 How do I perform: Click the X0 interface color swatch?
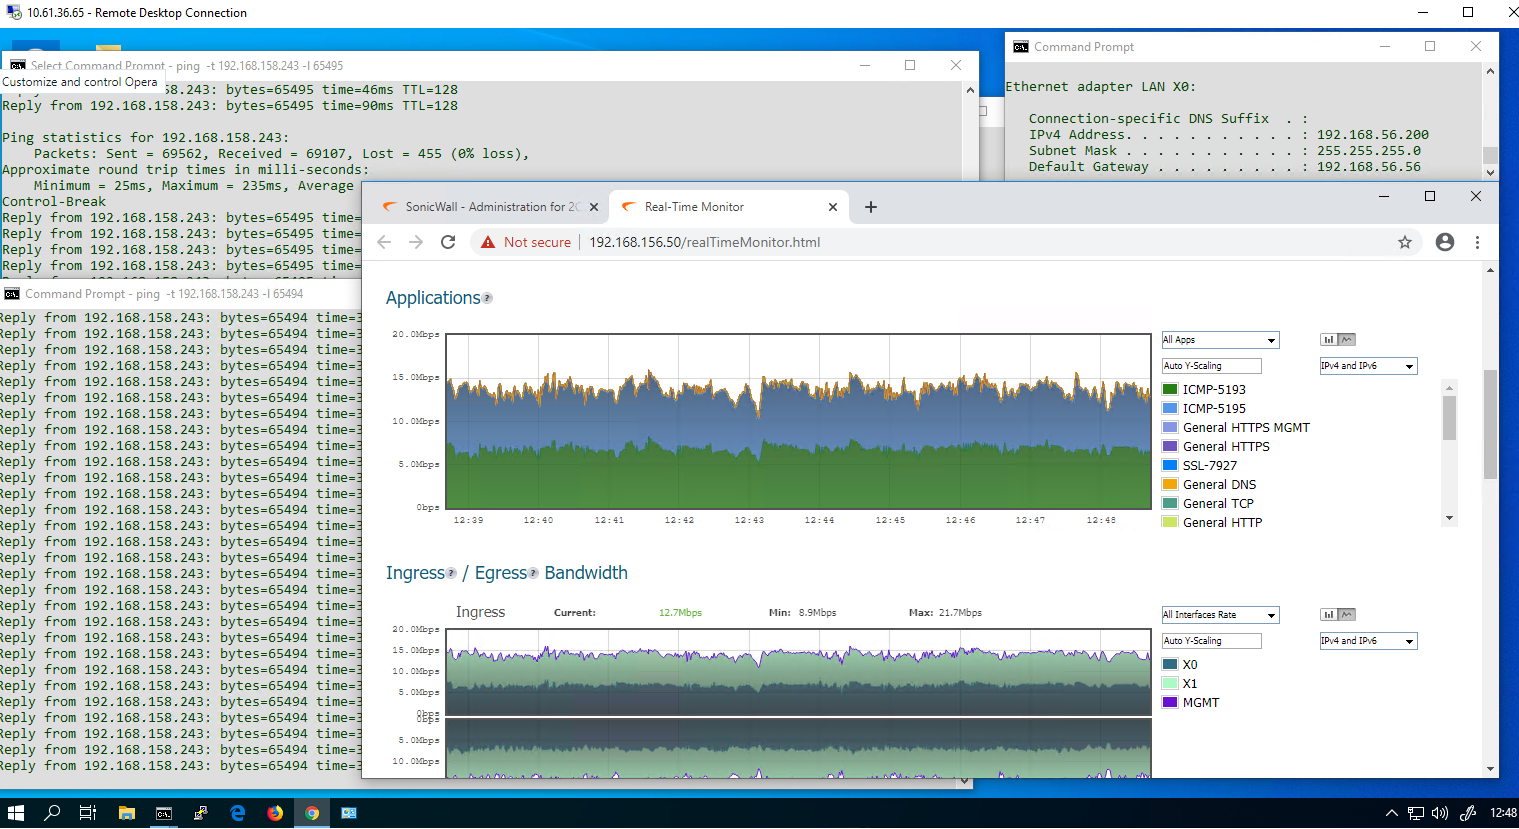[1170, 664]
